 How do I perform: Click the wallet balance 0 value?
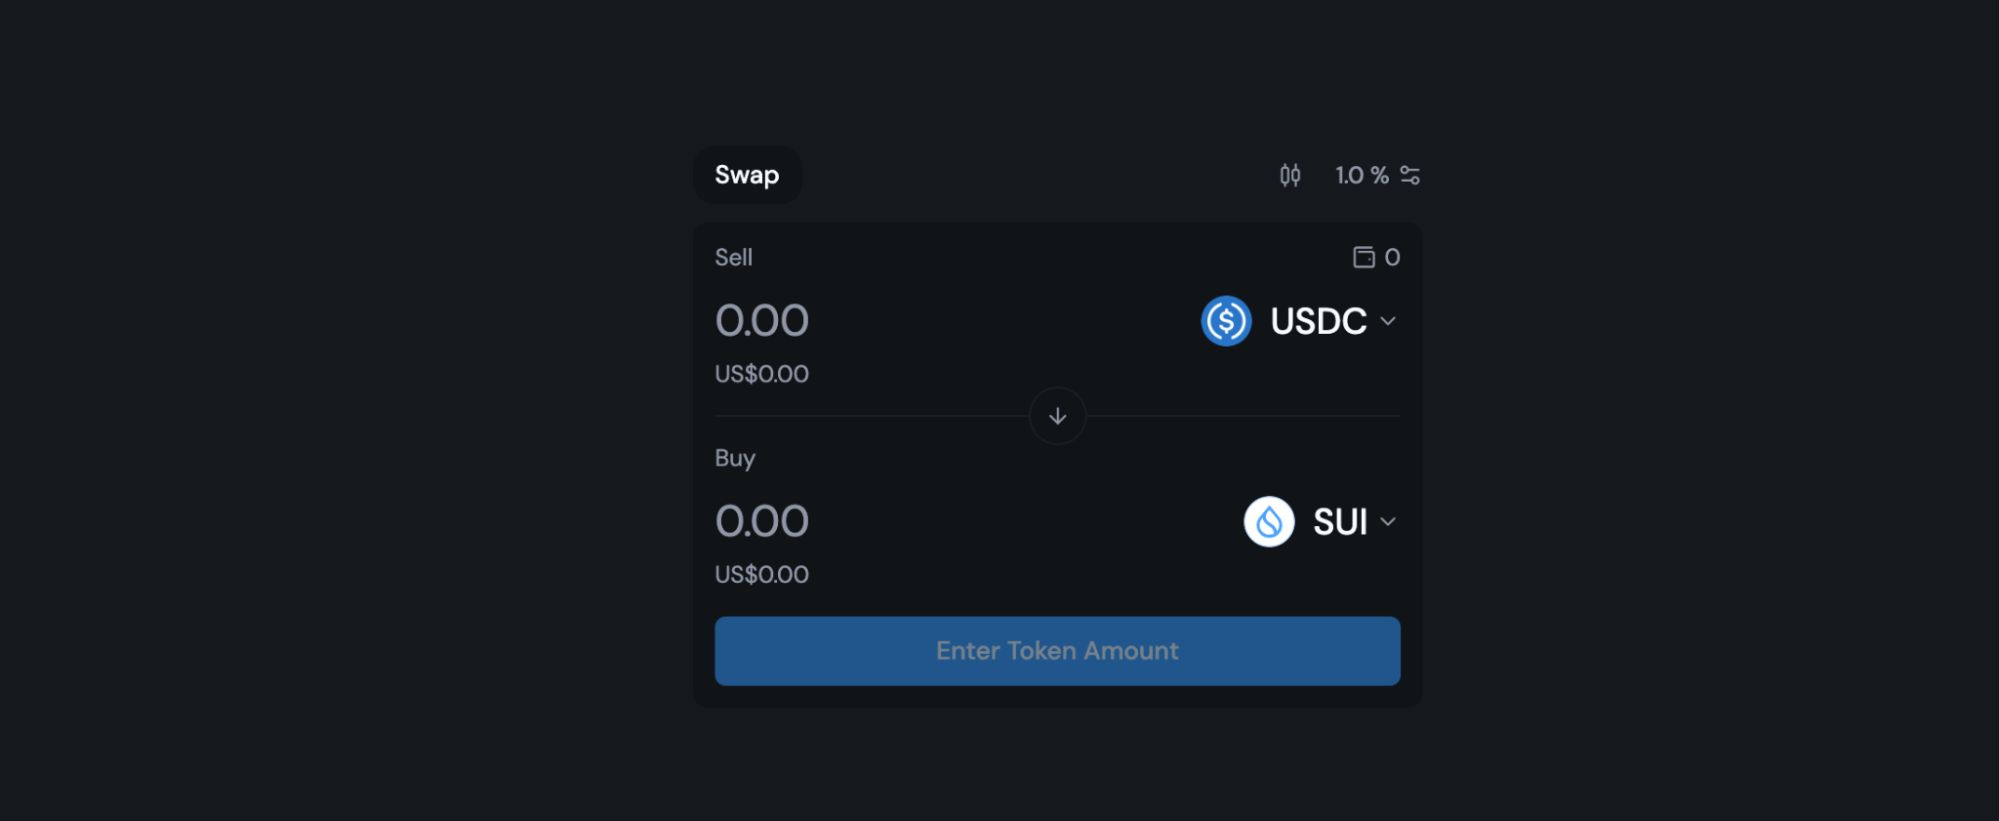pyautogui.click(x=1392, y=257)
